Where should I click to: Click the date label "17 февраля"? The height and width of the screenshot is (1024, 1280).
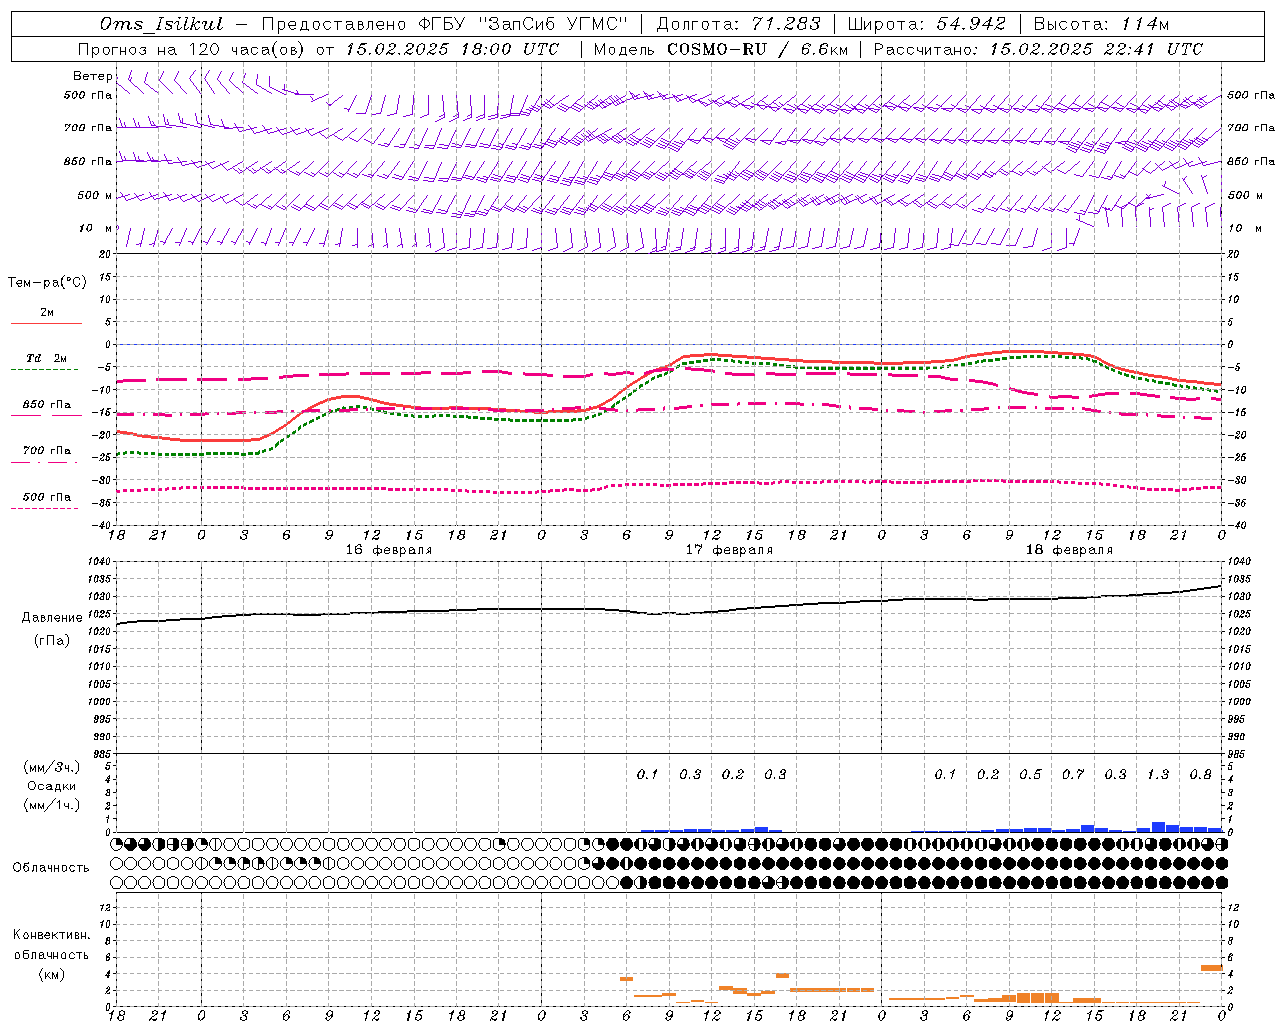[x=729, y=550]
